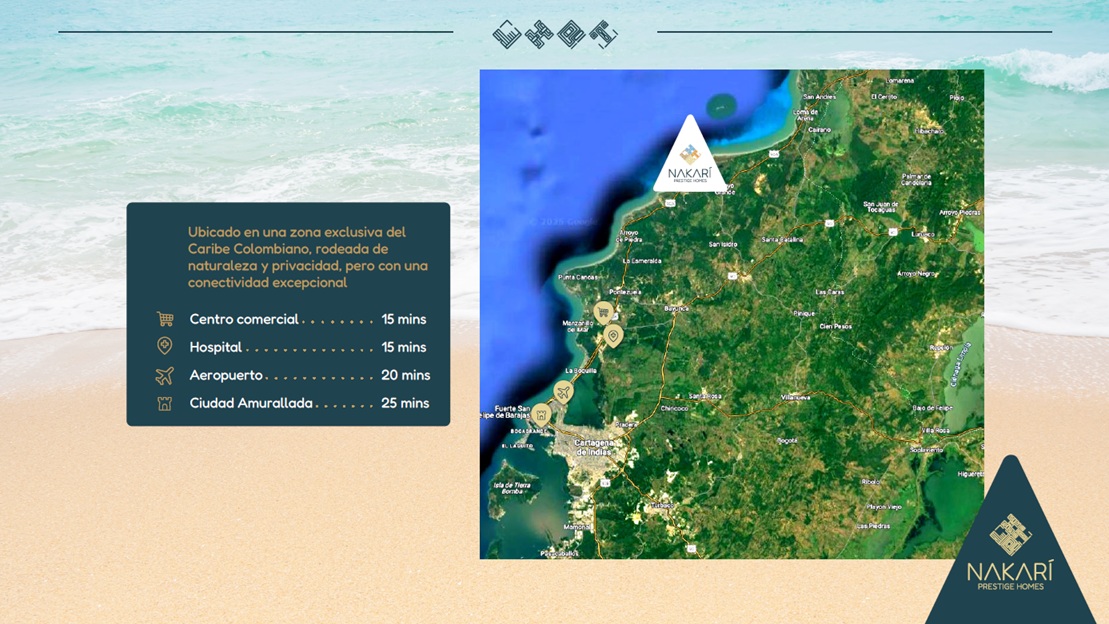Click the "Ubicado en una zona exclusiva" paragraph
Image resolution: width=1109 pixels, height=624 pixels.
click(x=308, y=257)
